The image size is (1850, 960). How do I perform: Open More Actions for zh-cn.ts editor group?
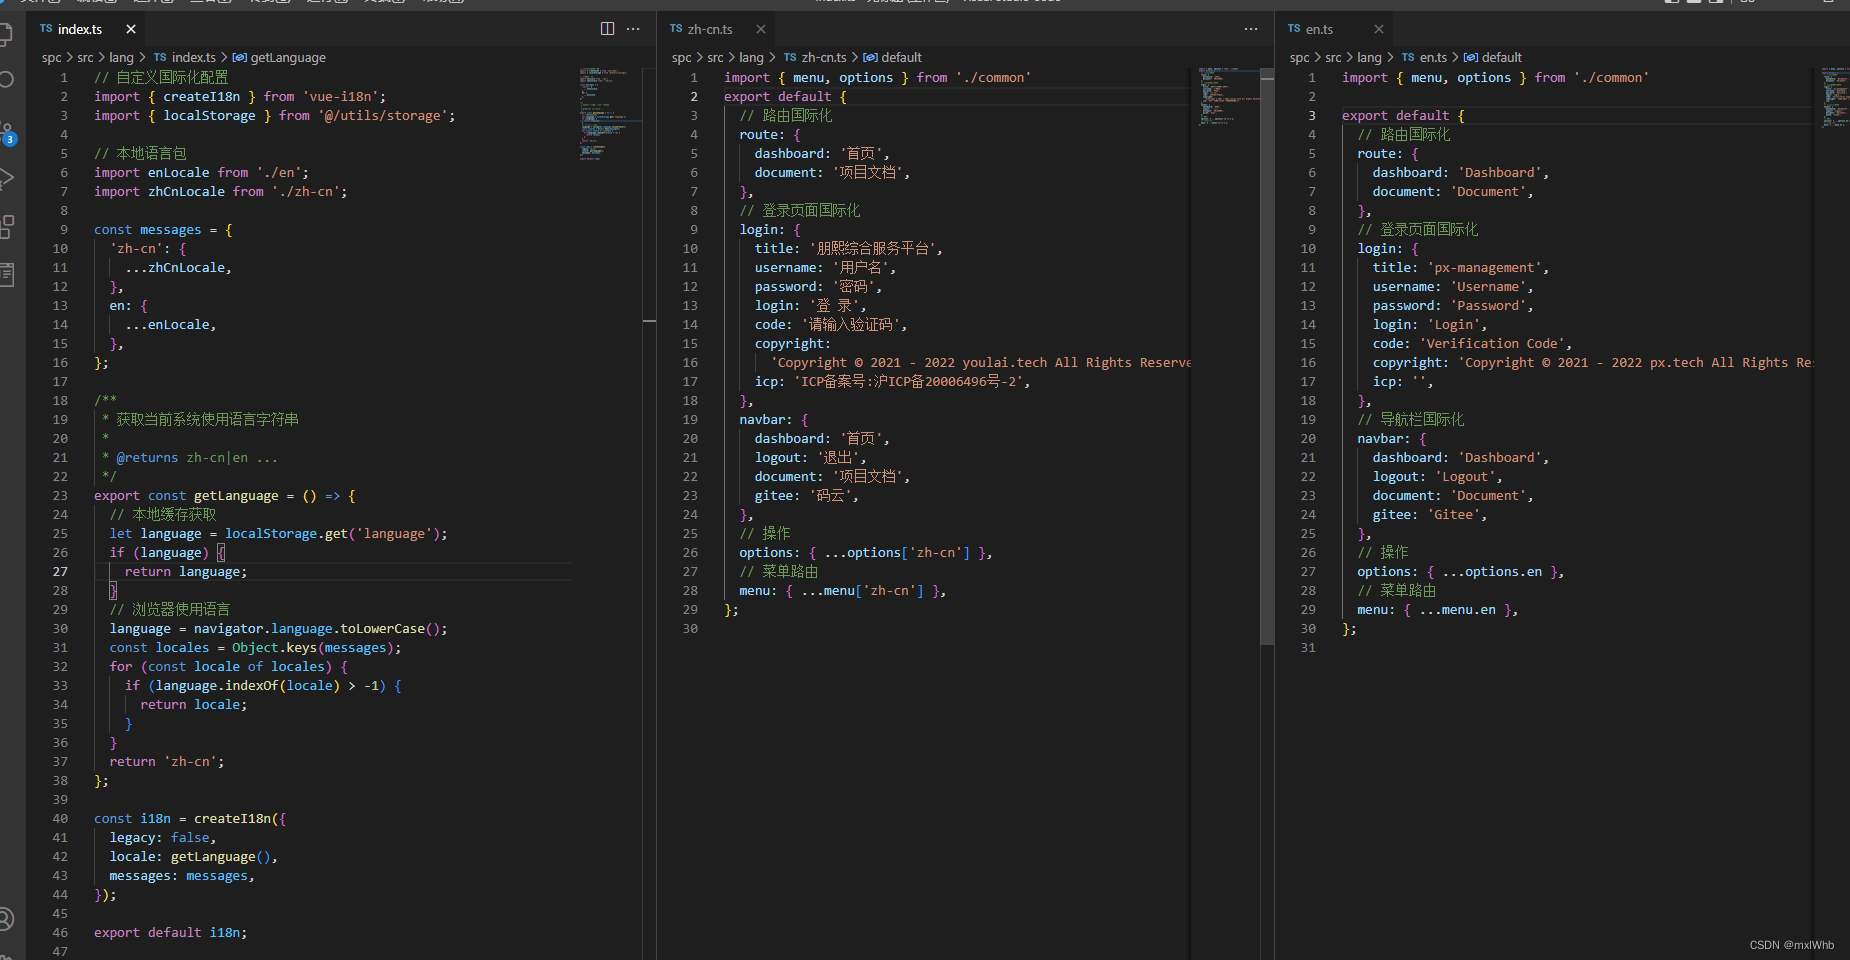1251,29
